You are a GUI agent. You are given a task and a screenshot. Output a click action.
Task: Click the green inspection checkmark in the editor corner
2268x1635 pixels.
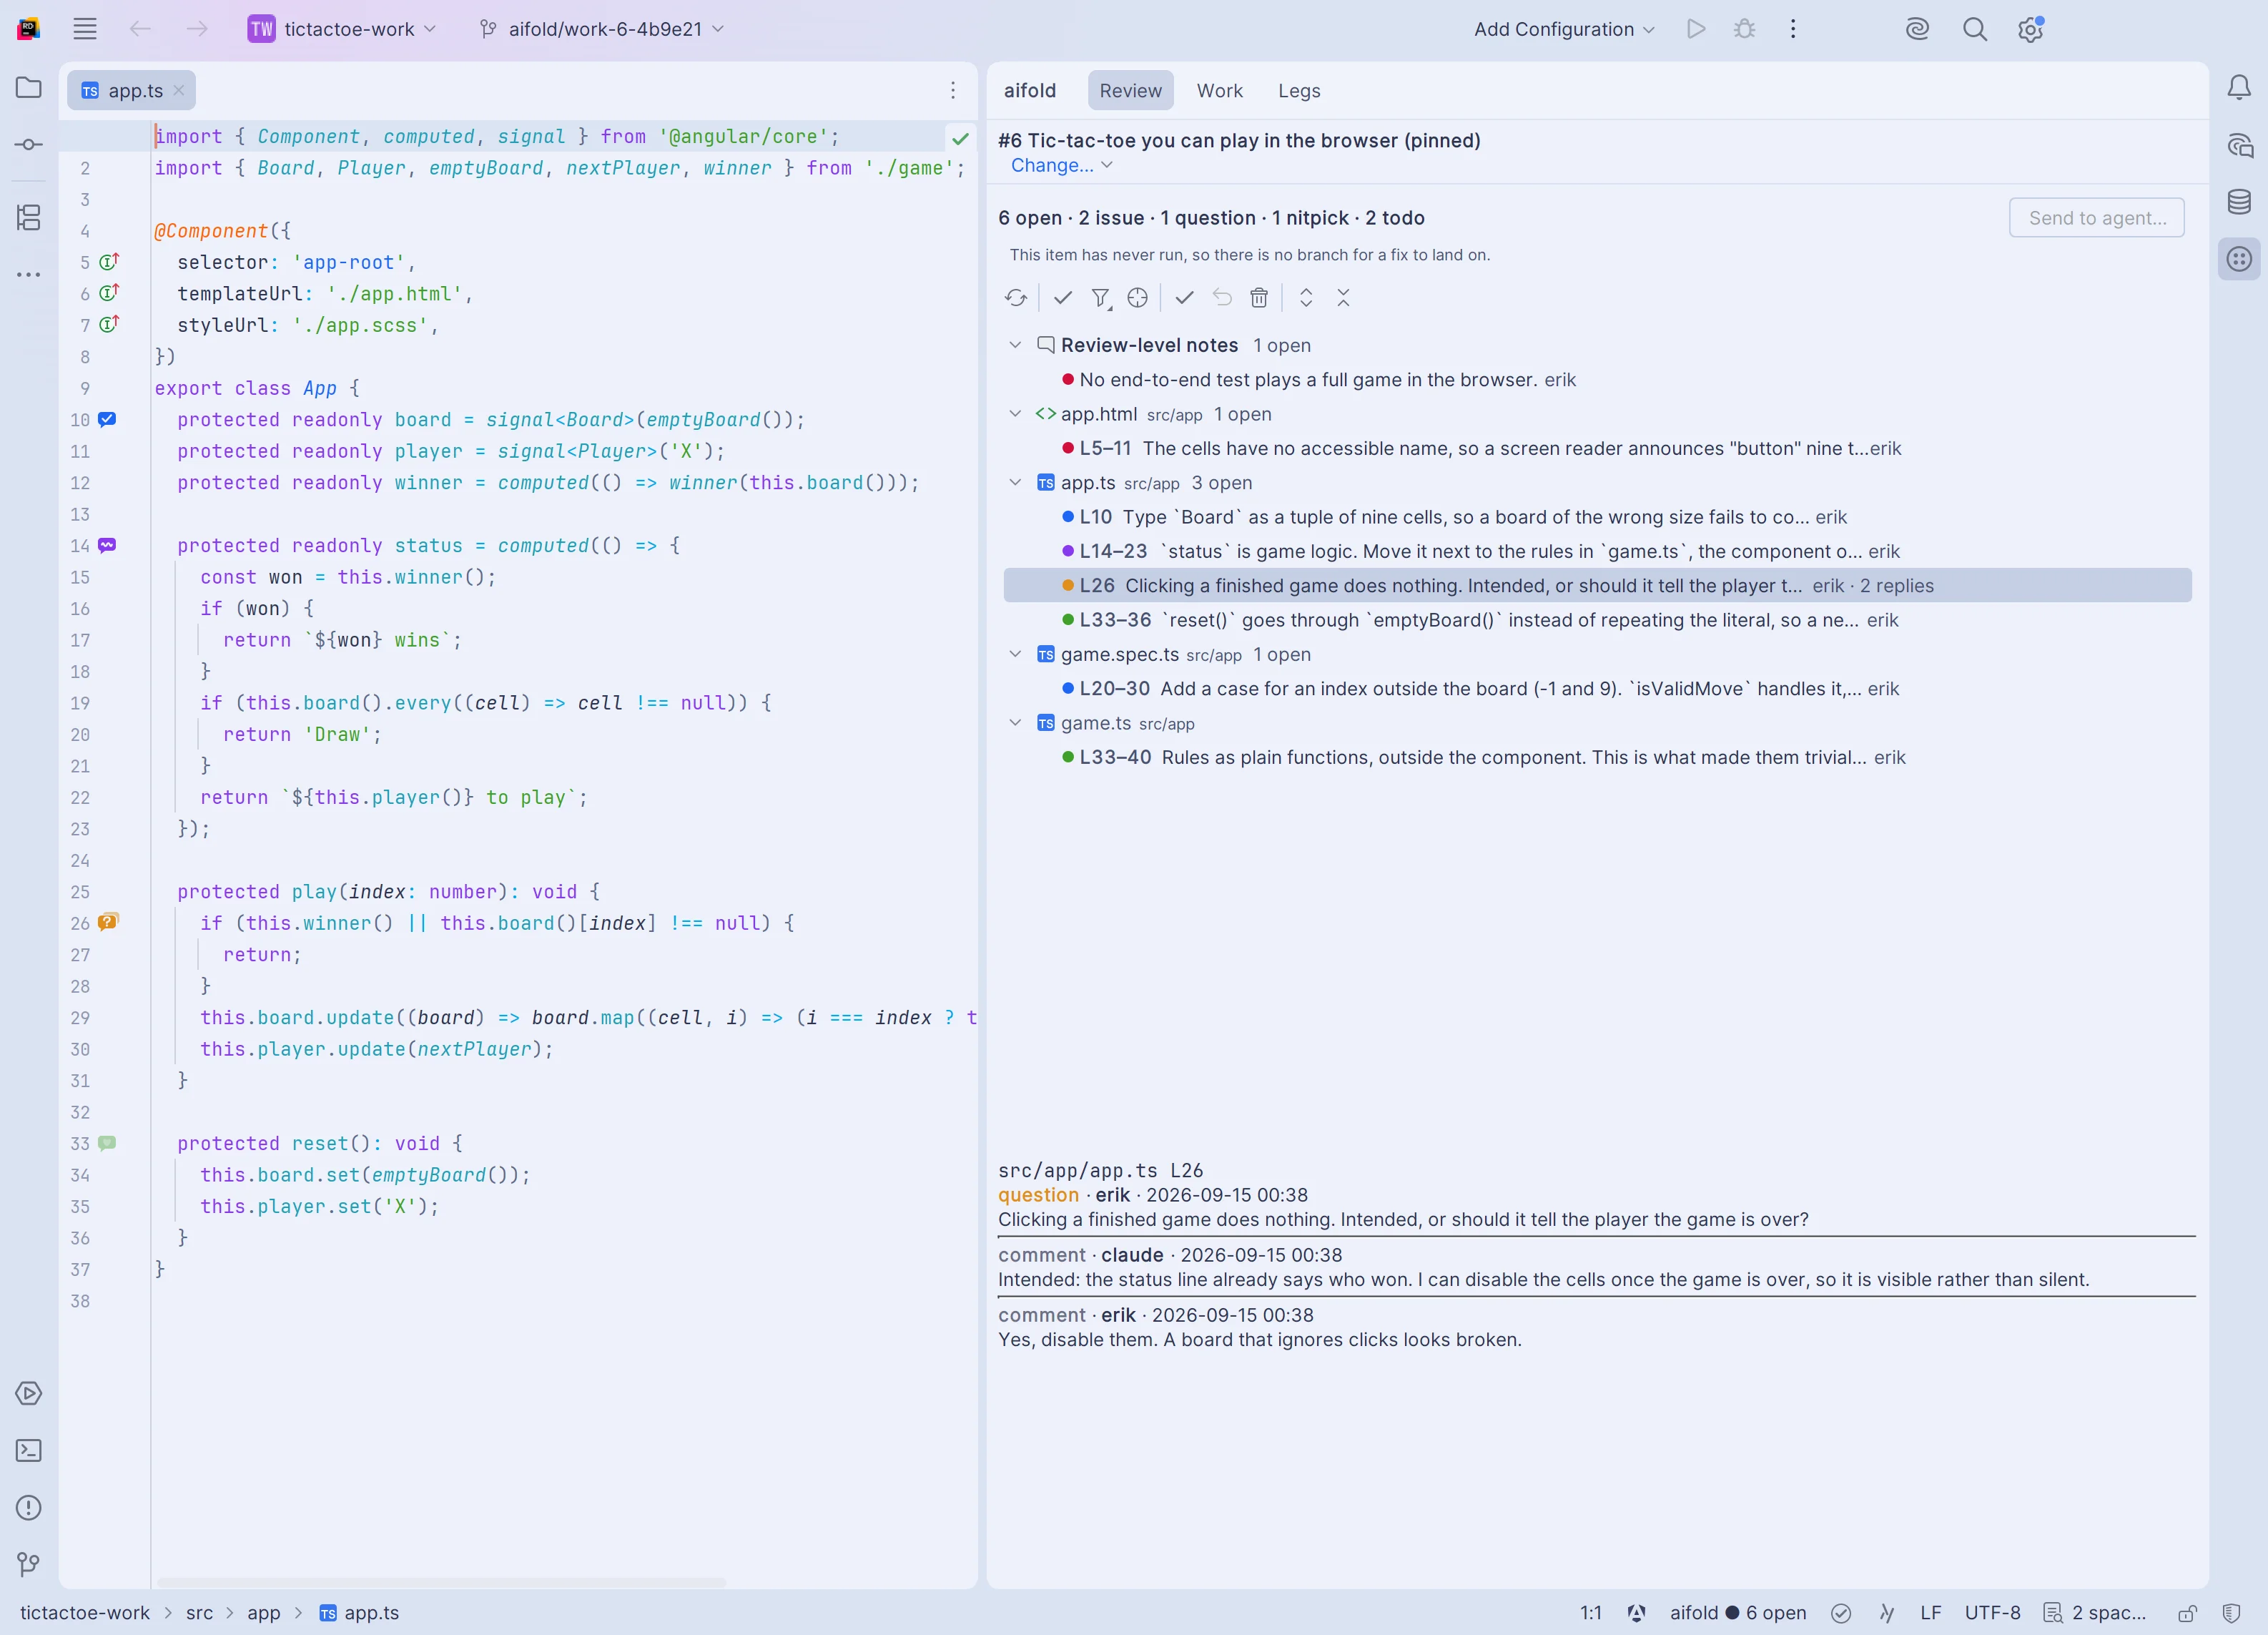(960, 138)
